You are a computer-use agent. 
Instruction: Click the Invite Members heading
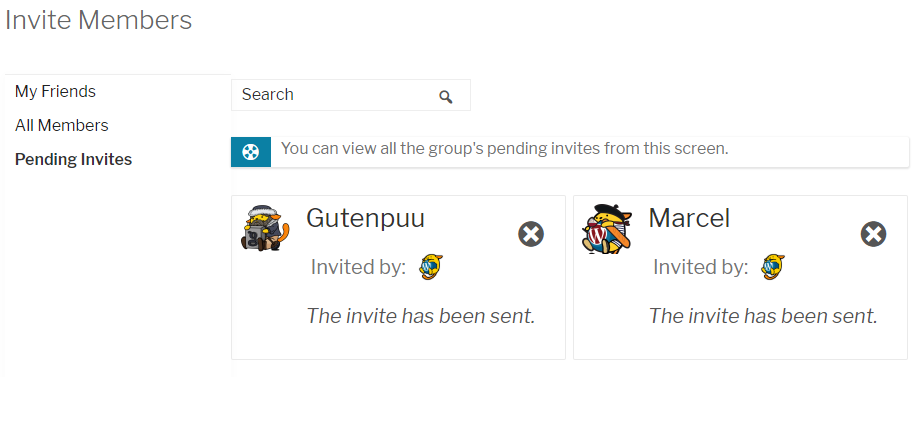[x=98, y=20]
